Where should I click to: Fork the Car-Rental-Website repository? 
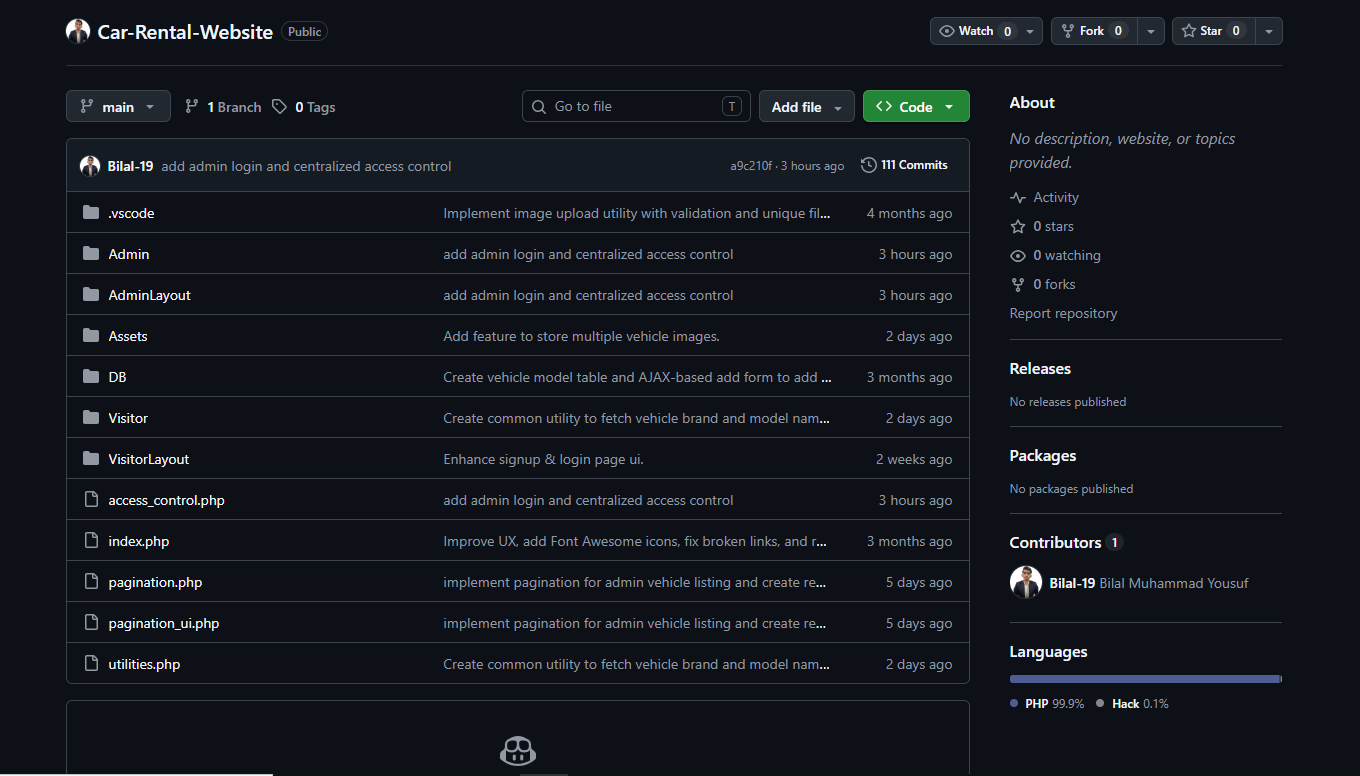point(1094,31)
